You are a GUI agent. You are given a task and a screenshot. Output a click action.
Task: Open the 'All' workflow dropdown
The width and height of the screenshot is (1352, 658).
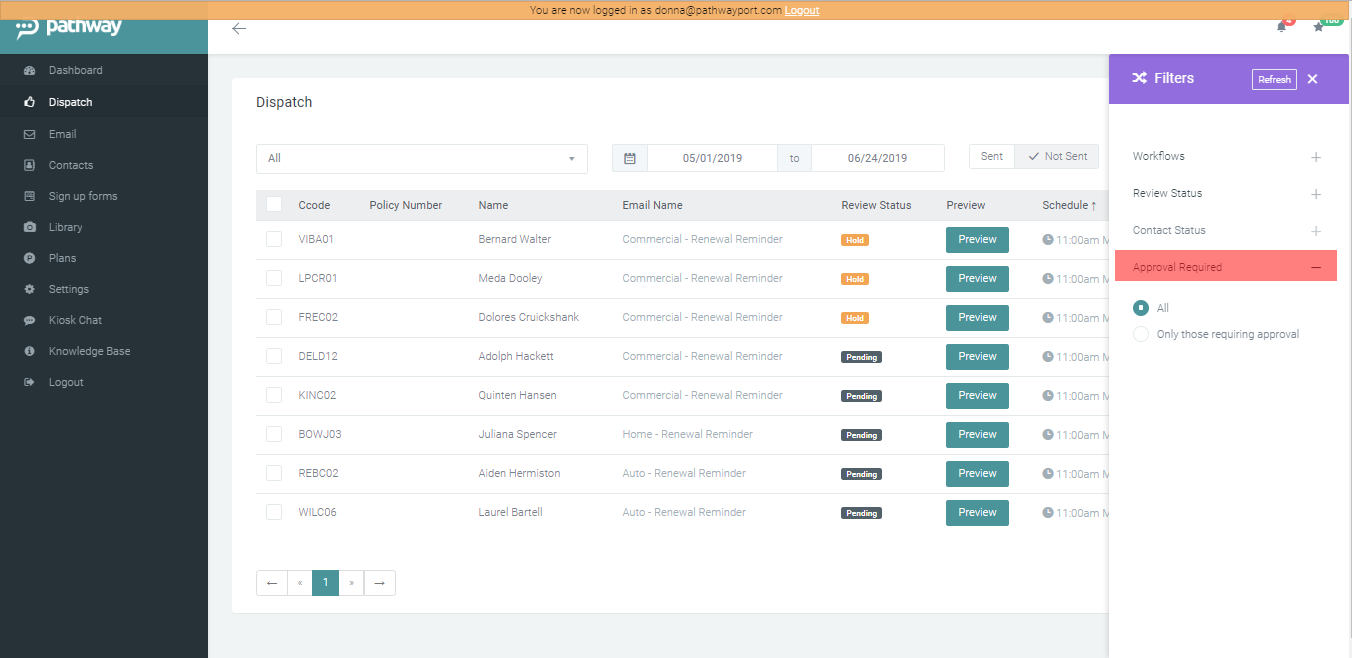pyautogui.click(x=421, y=158)
